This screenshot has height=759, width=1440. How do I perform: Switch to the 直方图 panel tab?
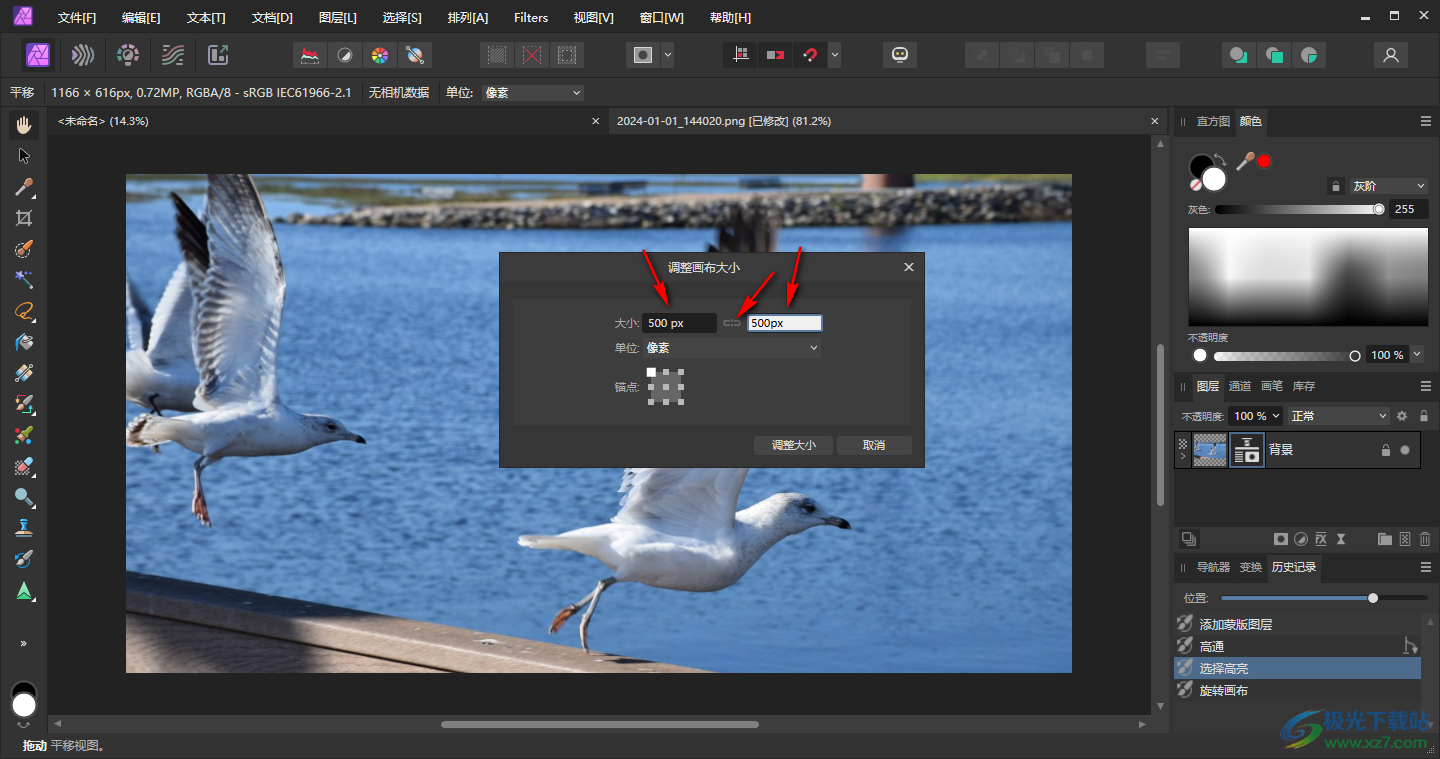point(1213,121)
